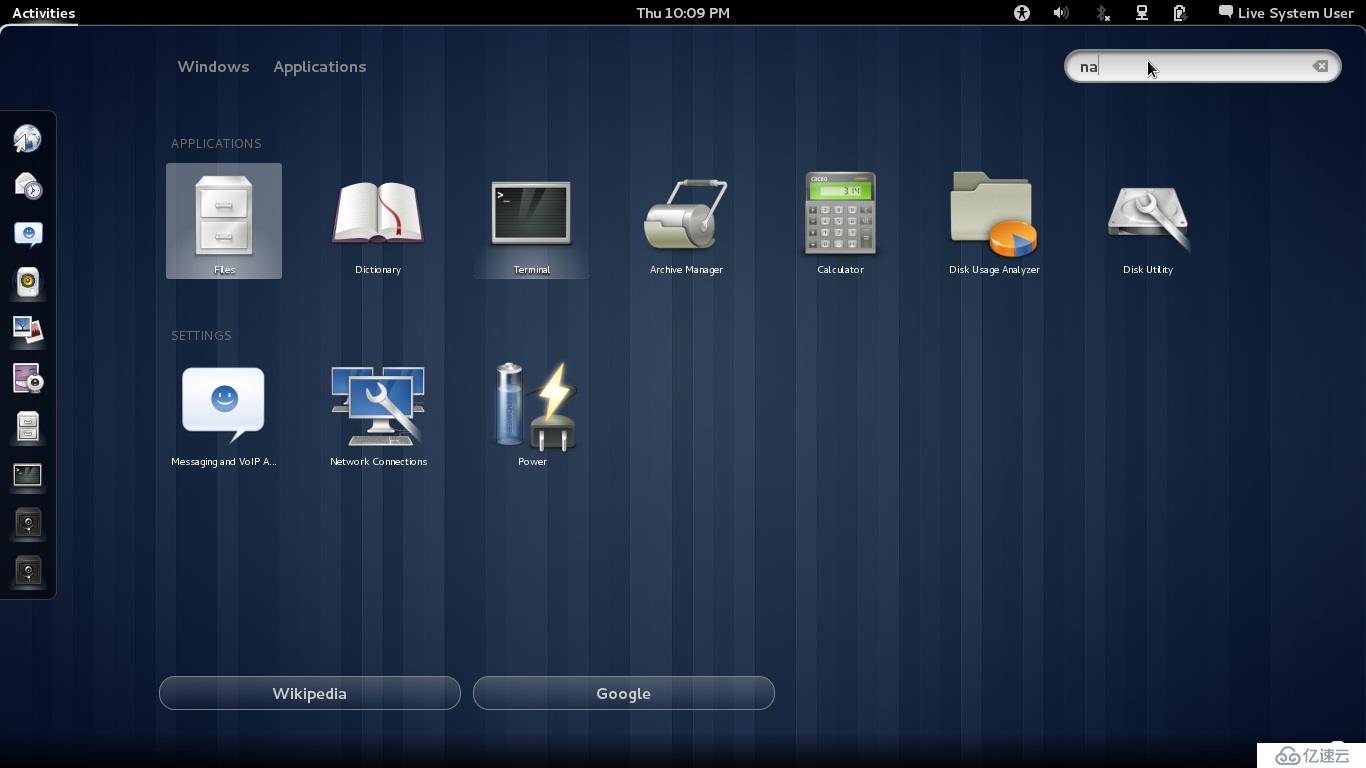Open Power settings
This screenshot has height=768, width=1366.
click(x=532, y=413)
